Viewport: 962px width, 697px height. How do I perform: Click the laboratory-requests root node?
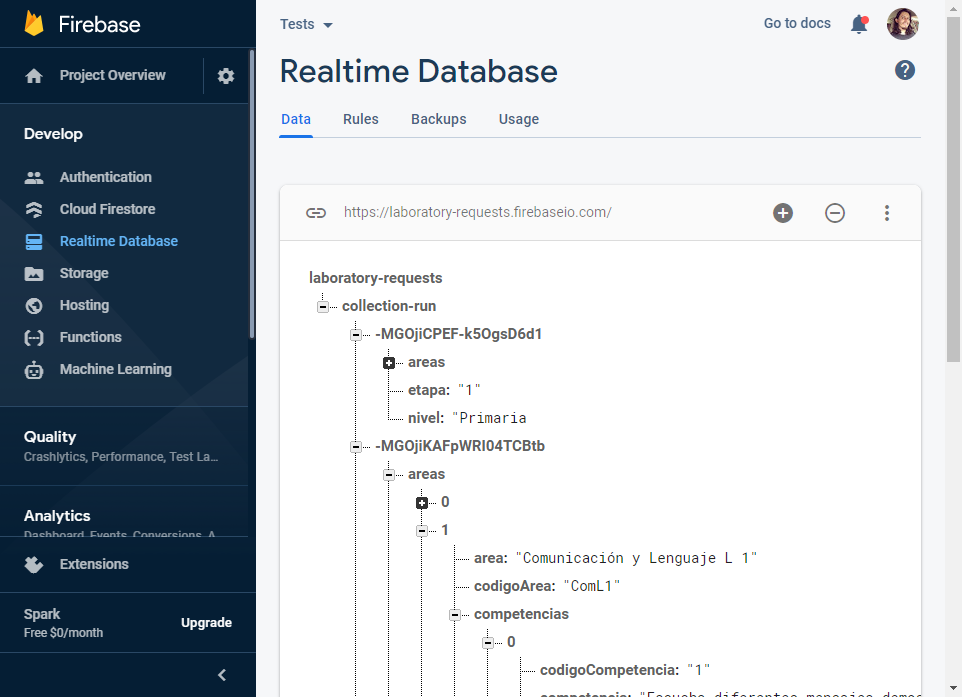(x=375, y=278)
